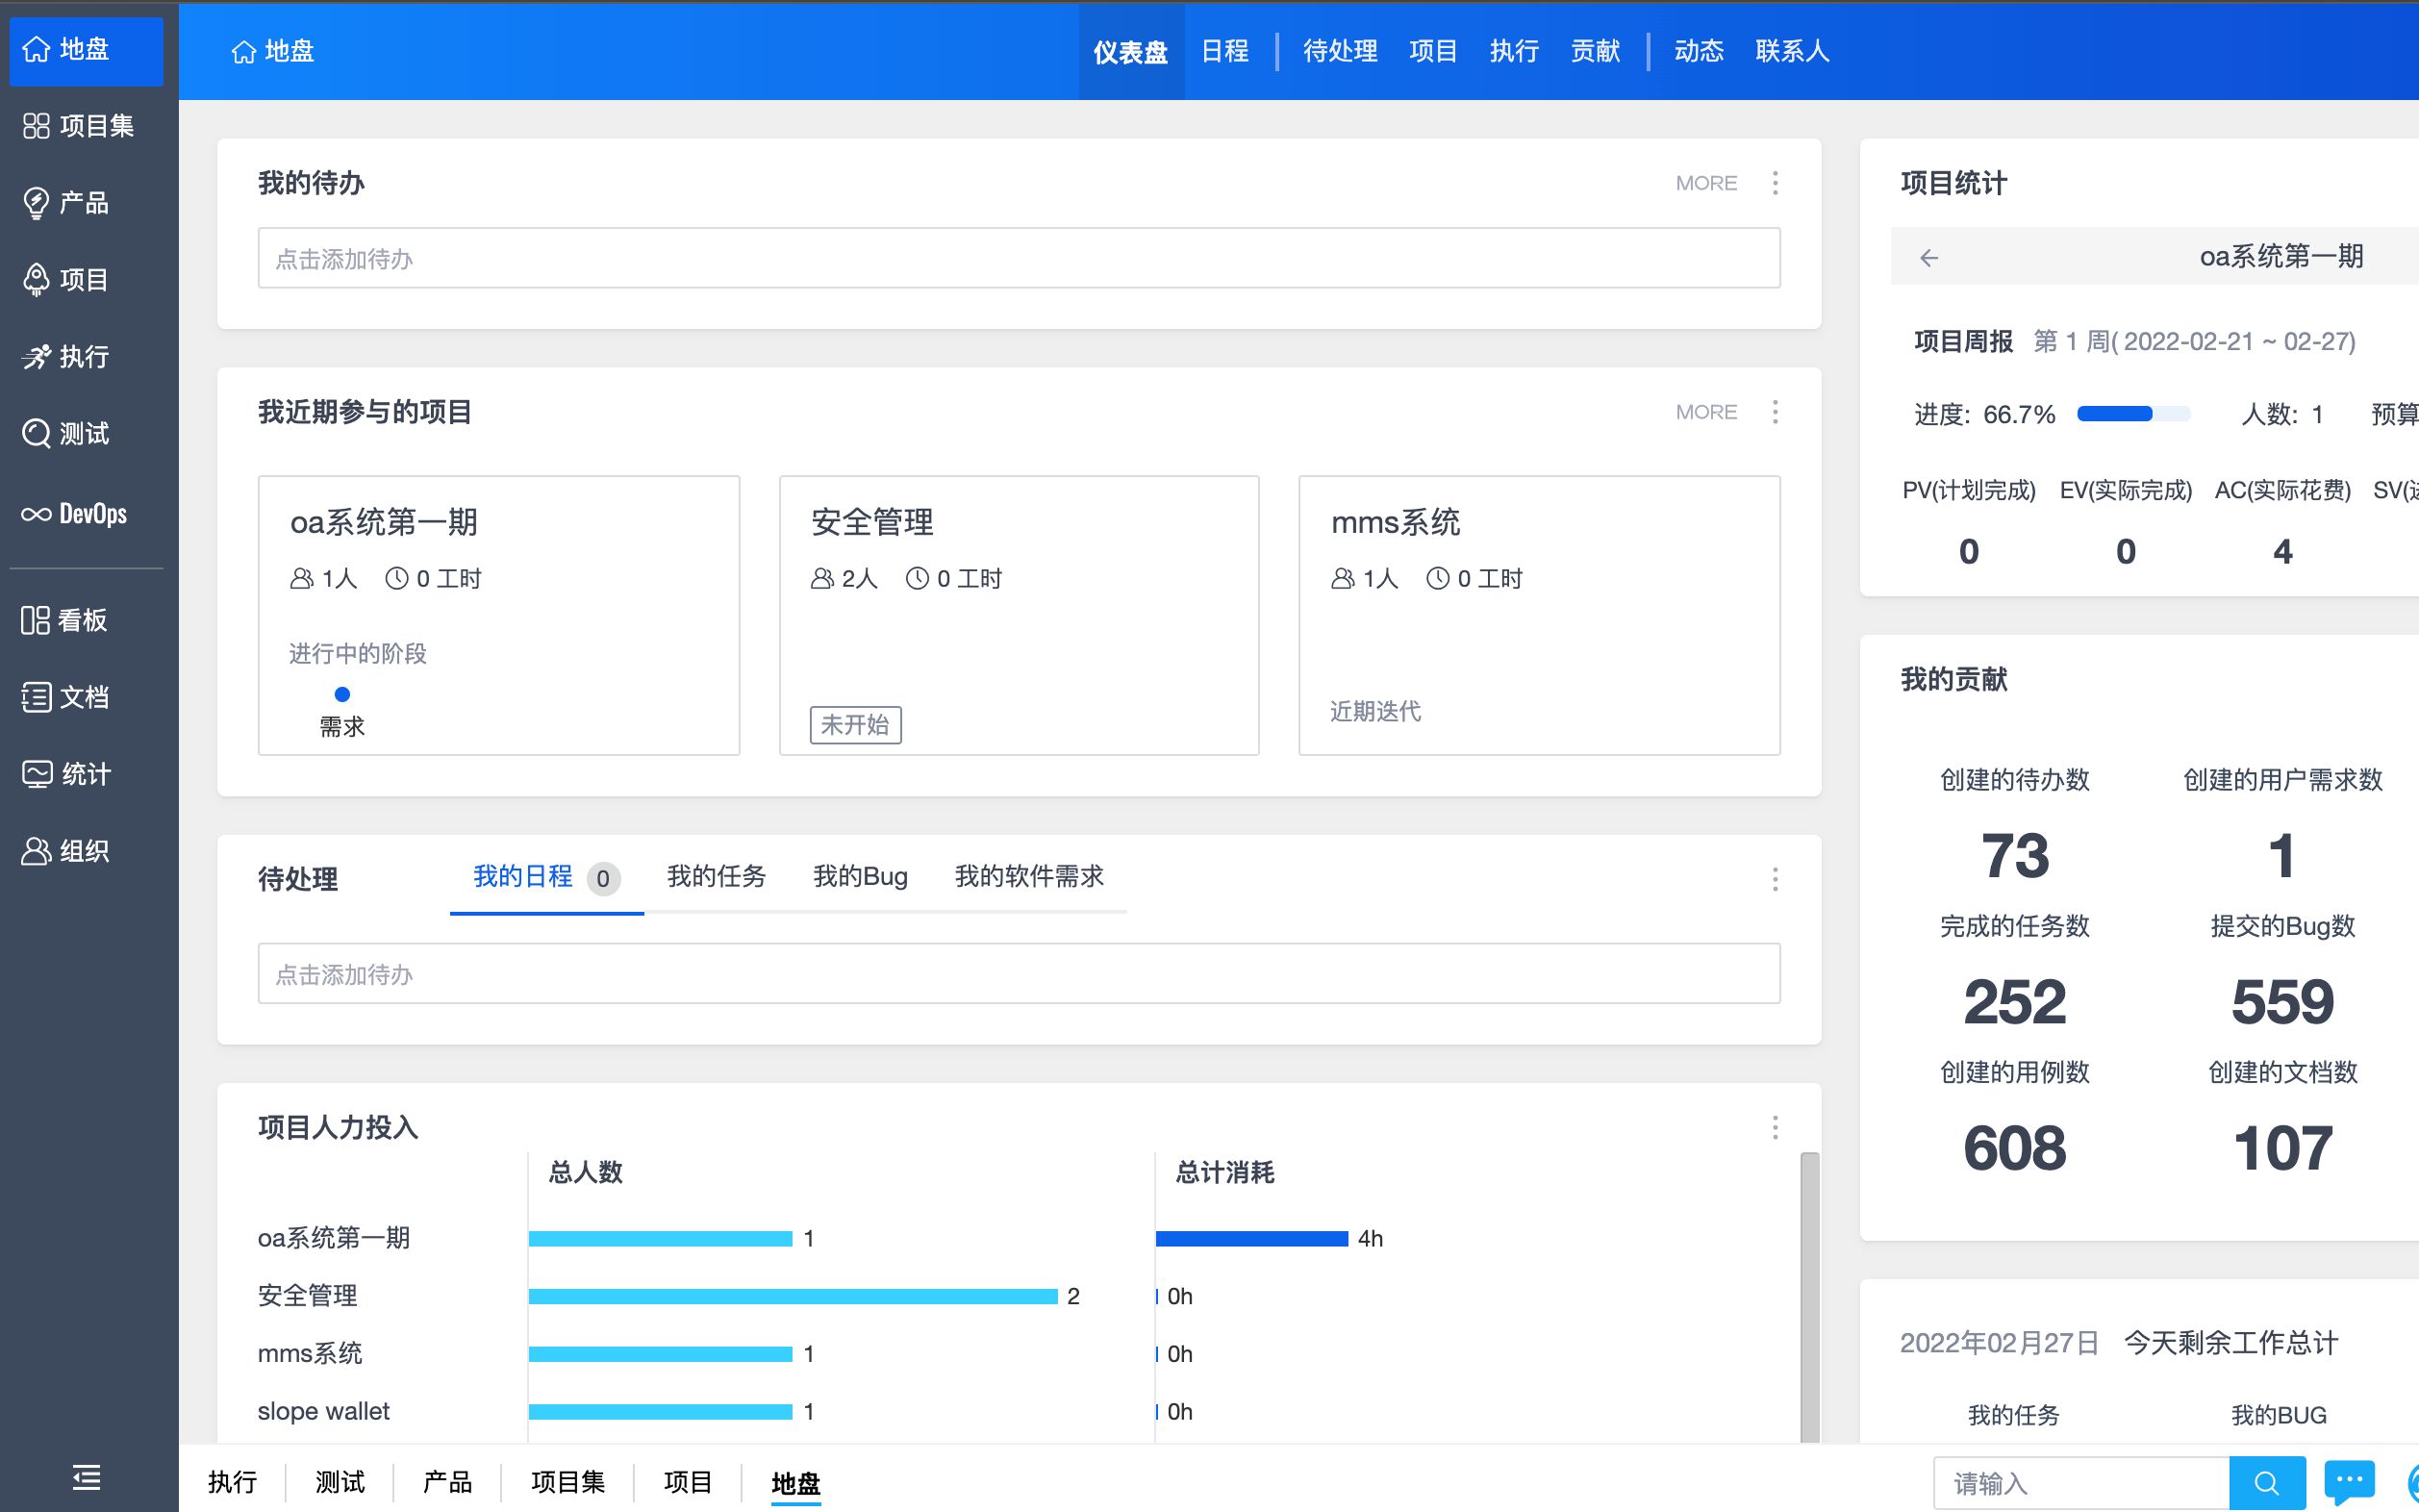Select the 我的Bug tab
2419x1512 pixels.
pos(859,876)
